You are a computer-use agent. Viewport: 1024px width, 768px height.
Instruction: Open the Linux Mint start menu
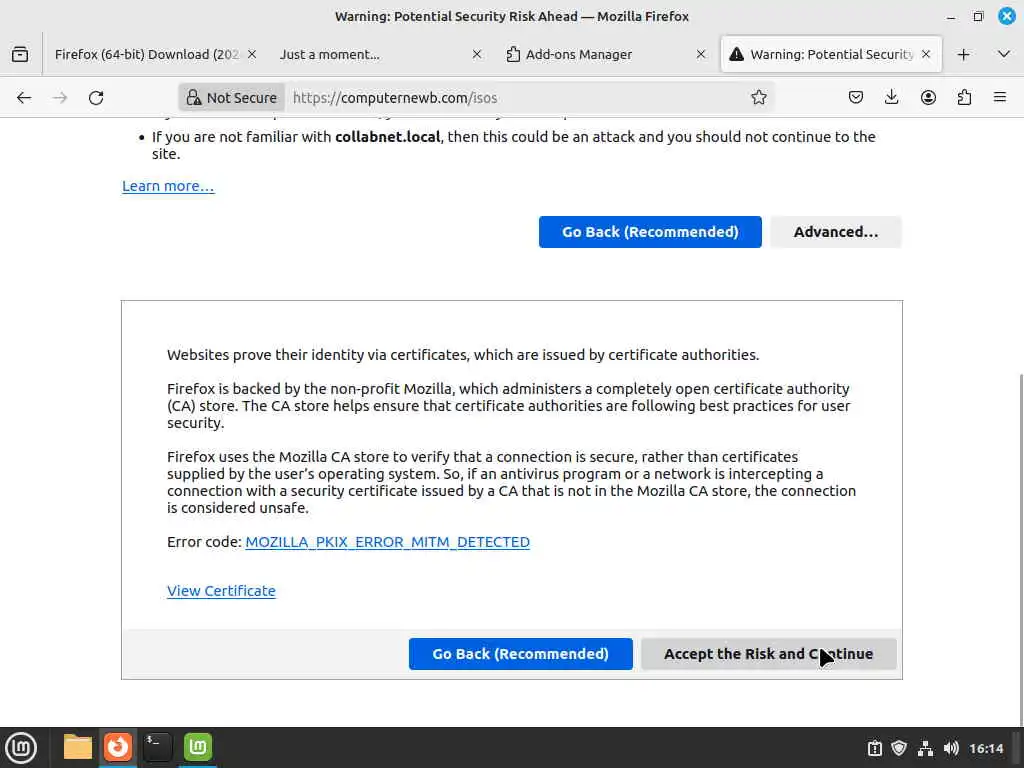pyautogui.click(x=20, y=747)
